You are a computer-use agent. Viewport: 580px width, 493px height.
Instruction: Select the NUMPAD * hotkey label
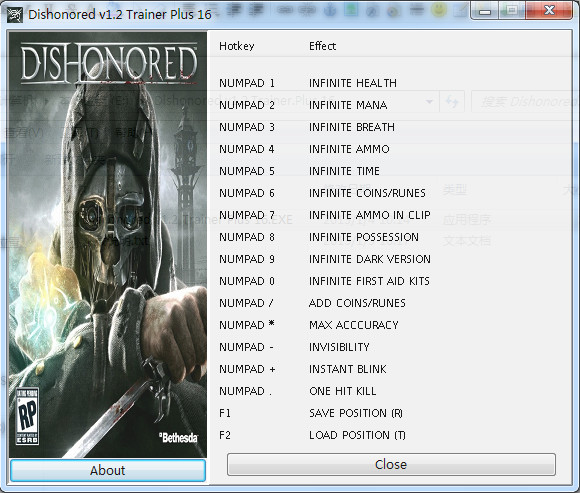click(x=247, y=325)
